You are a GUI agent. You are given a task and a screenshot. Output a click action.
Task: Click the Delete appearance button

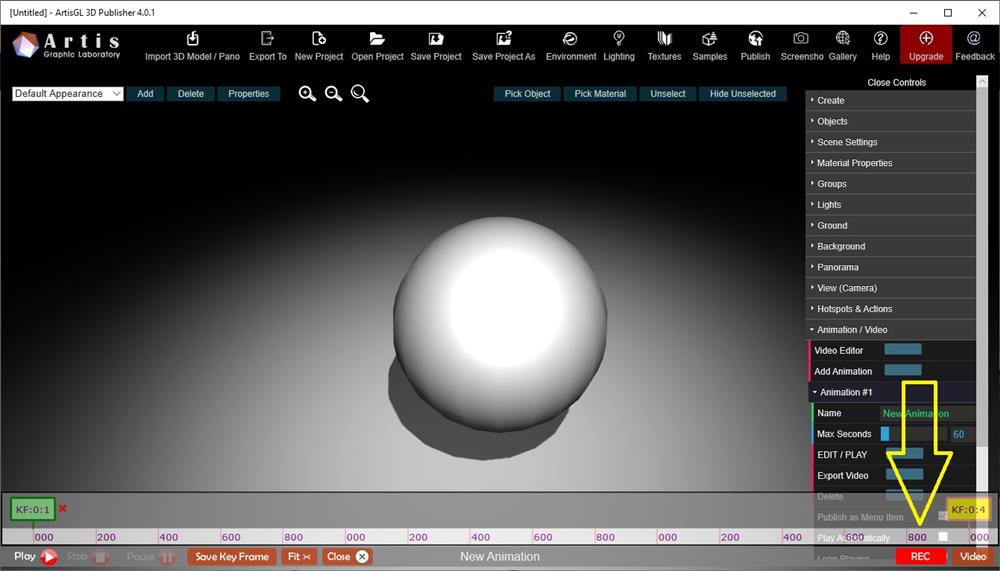[x=191, y=94]
